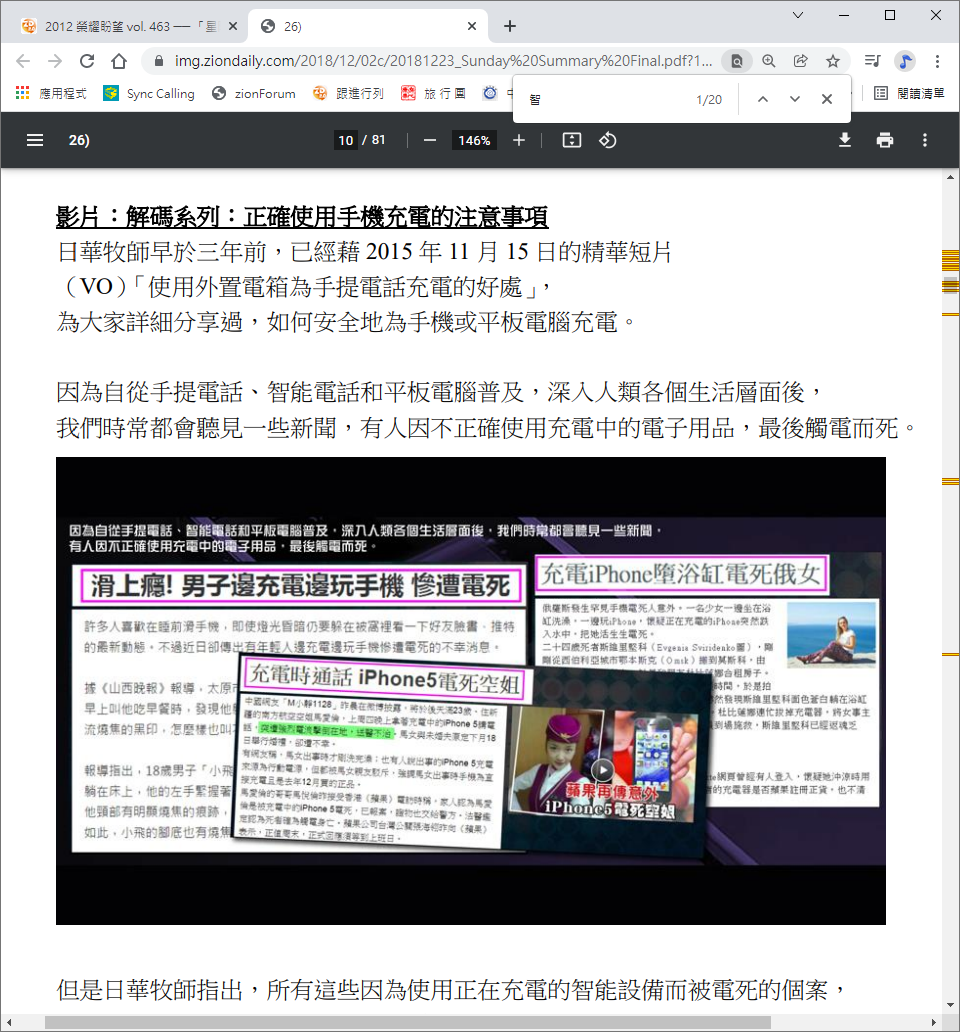Image resolution: width=960 pixels, height=1032 pixels.
Task: Open the bookmark icon after 旅行團
Action: (x=490, y=93)
